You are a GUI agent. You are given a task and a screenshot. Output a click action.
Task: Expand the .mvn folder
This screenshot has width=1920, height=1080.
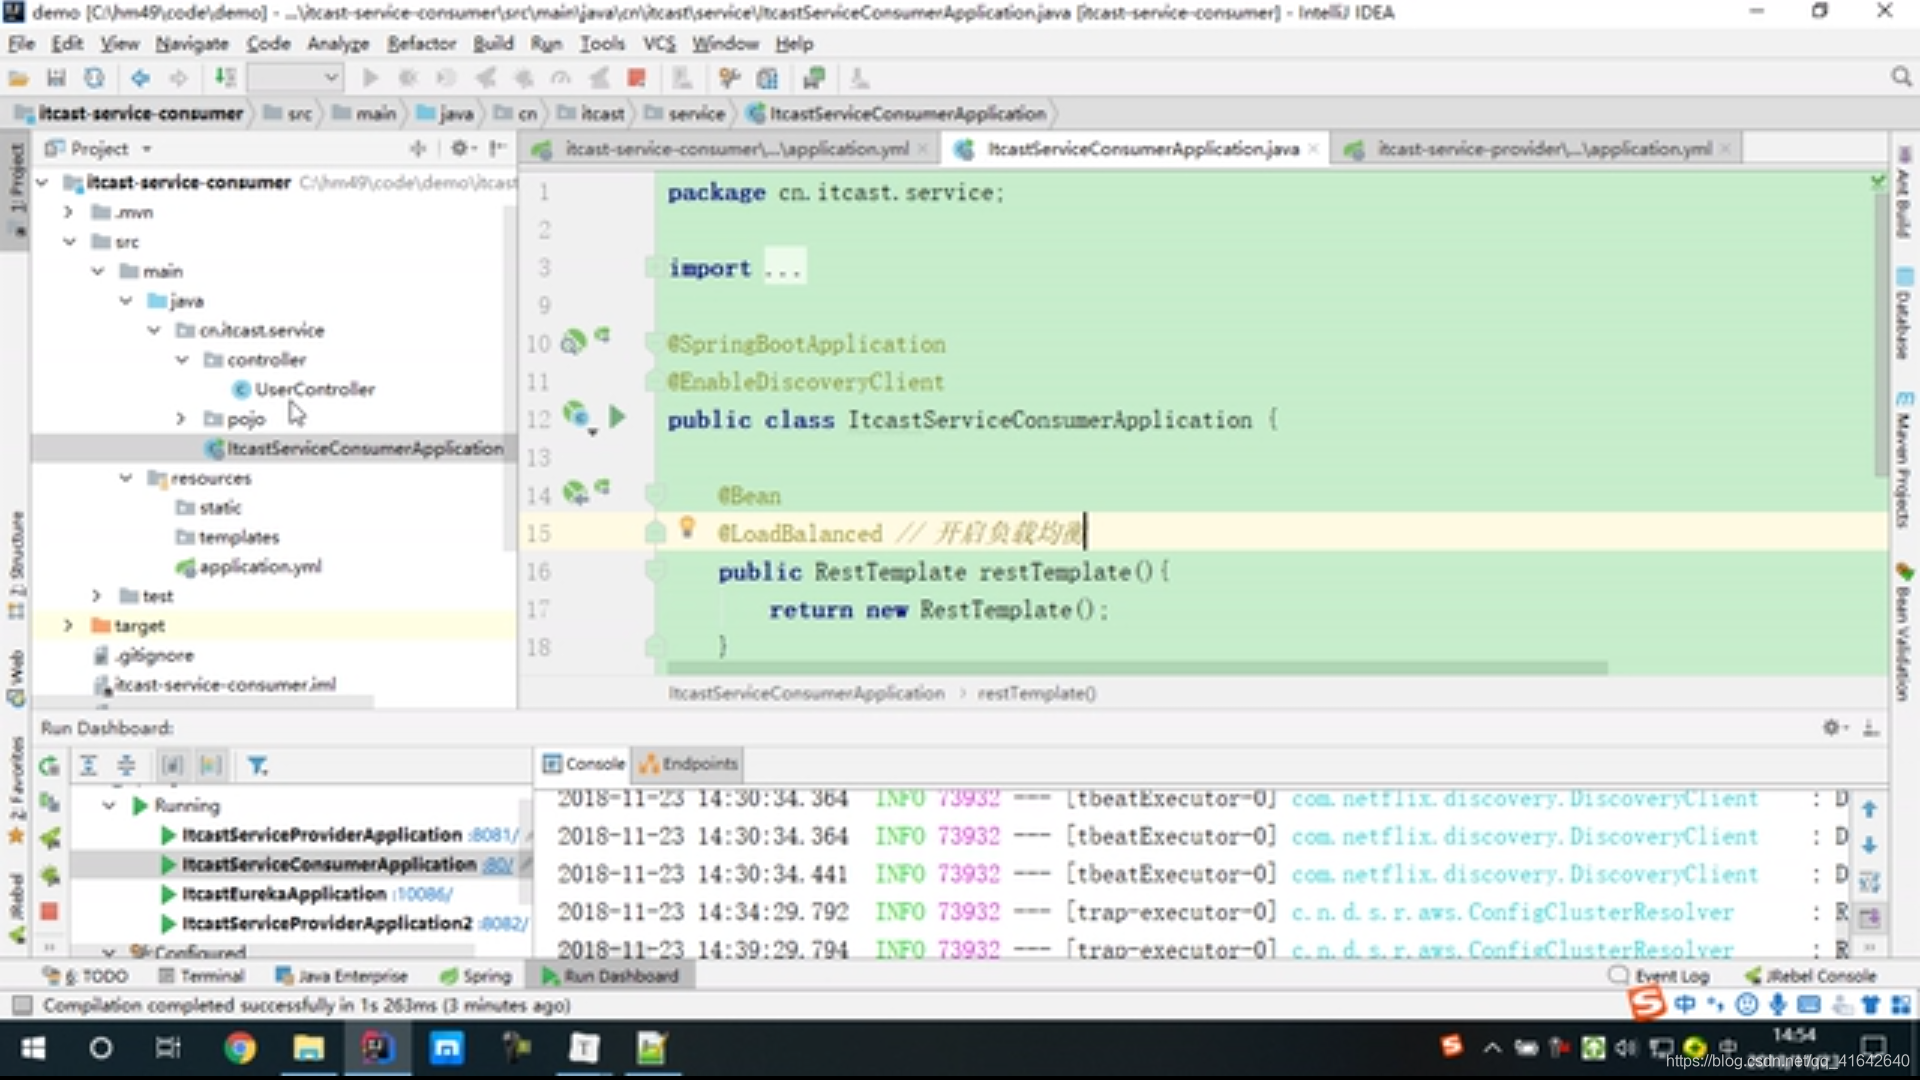(69, 212)
